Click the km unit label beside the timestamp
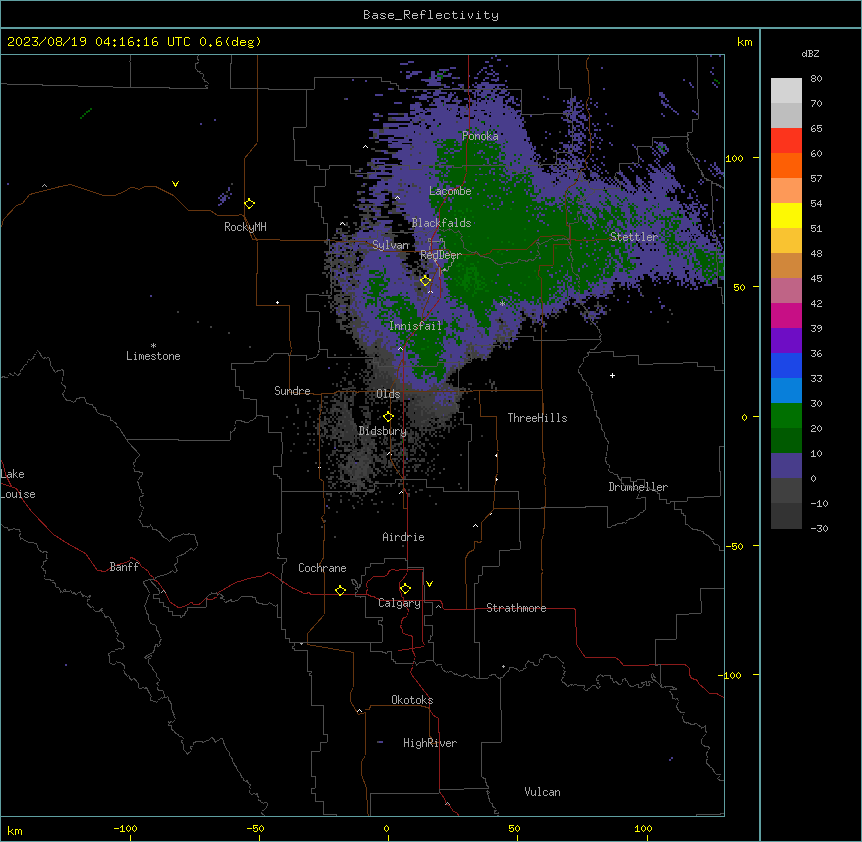The width and height of the screenshot is (862, 842). pyautogui.click(x=745, y=42)
